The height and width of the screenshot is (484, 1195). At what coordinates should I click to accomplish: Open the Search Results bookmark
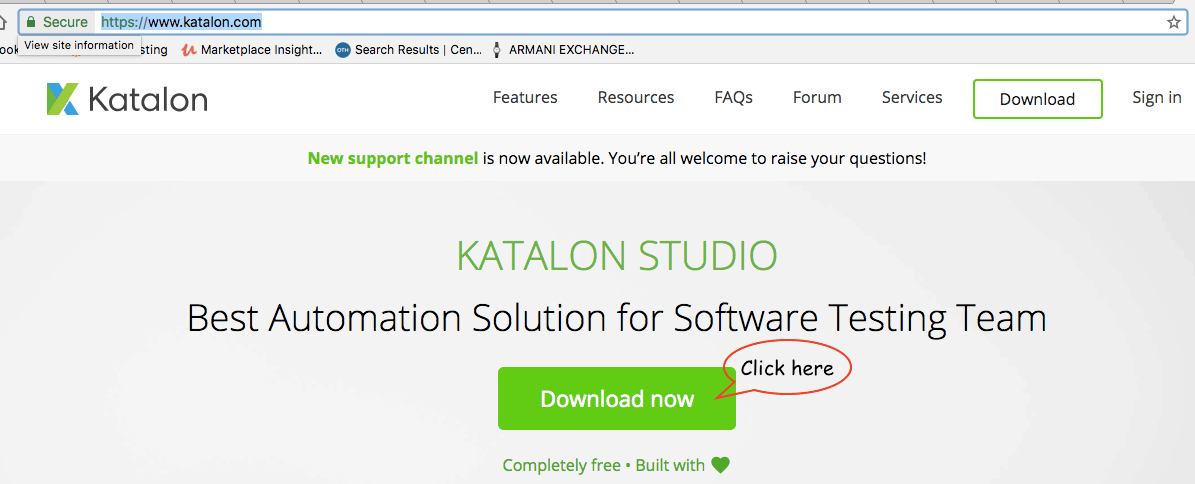(408, 50)
